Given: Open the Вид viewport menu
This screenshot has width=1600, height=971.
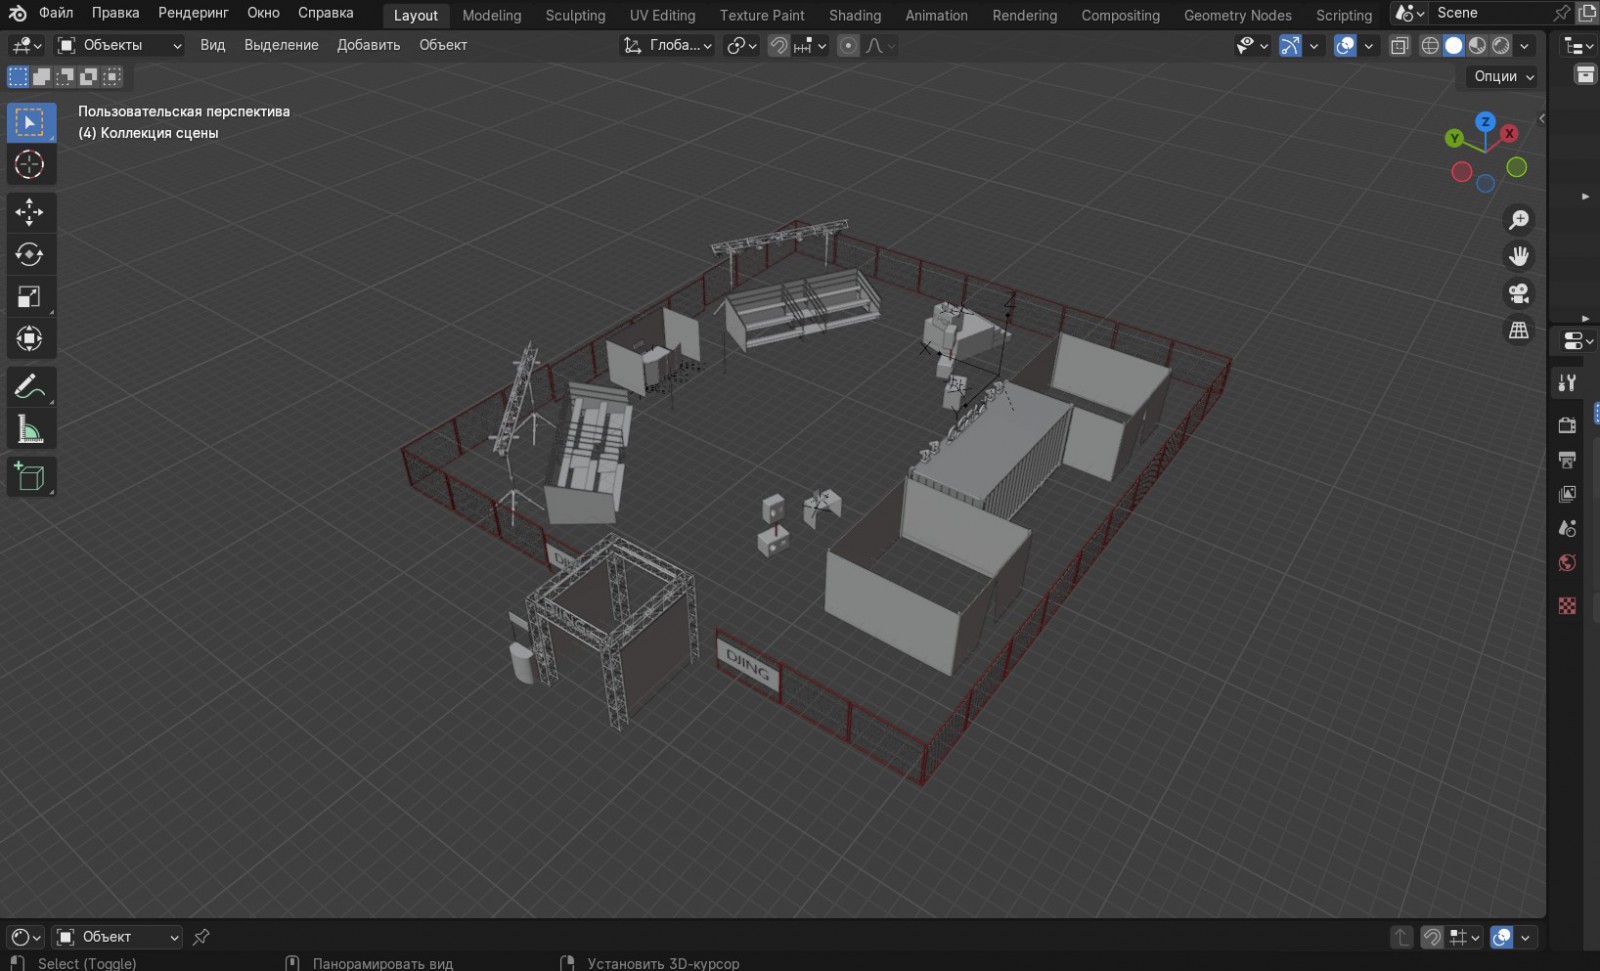Looking at the screenshot, I should [x=212, y=45].
